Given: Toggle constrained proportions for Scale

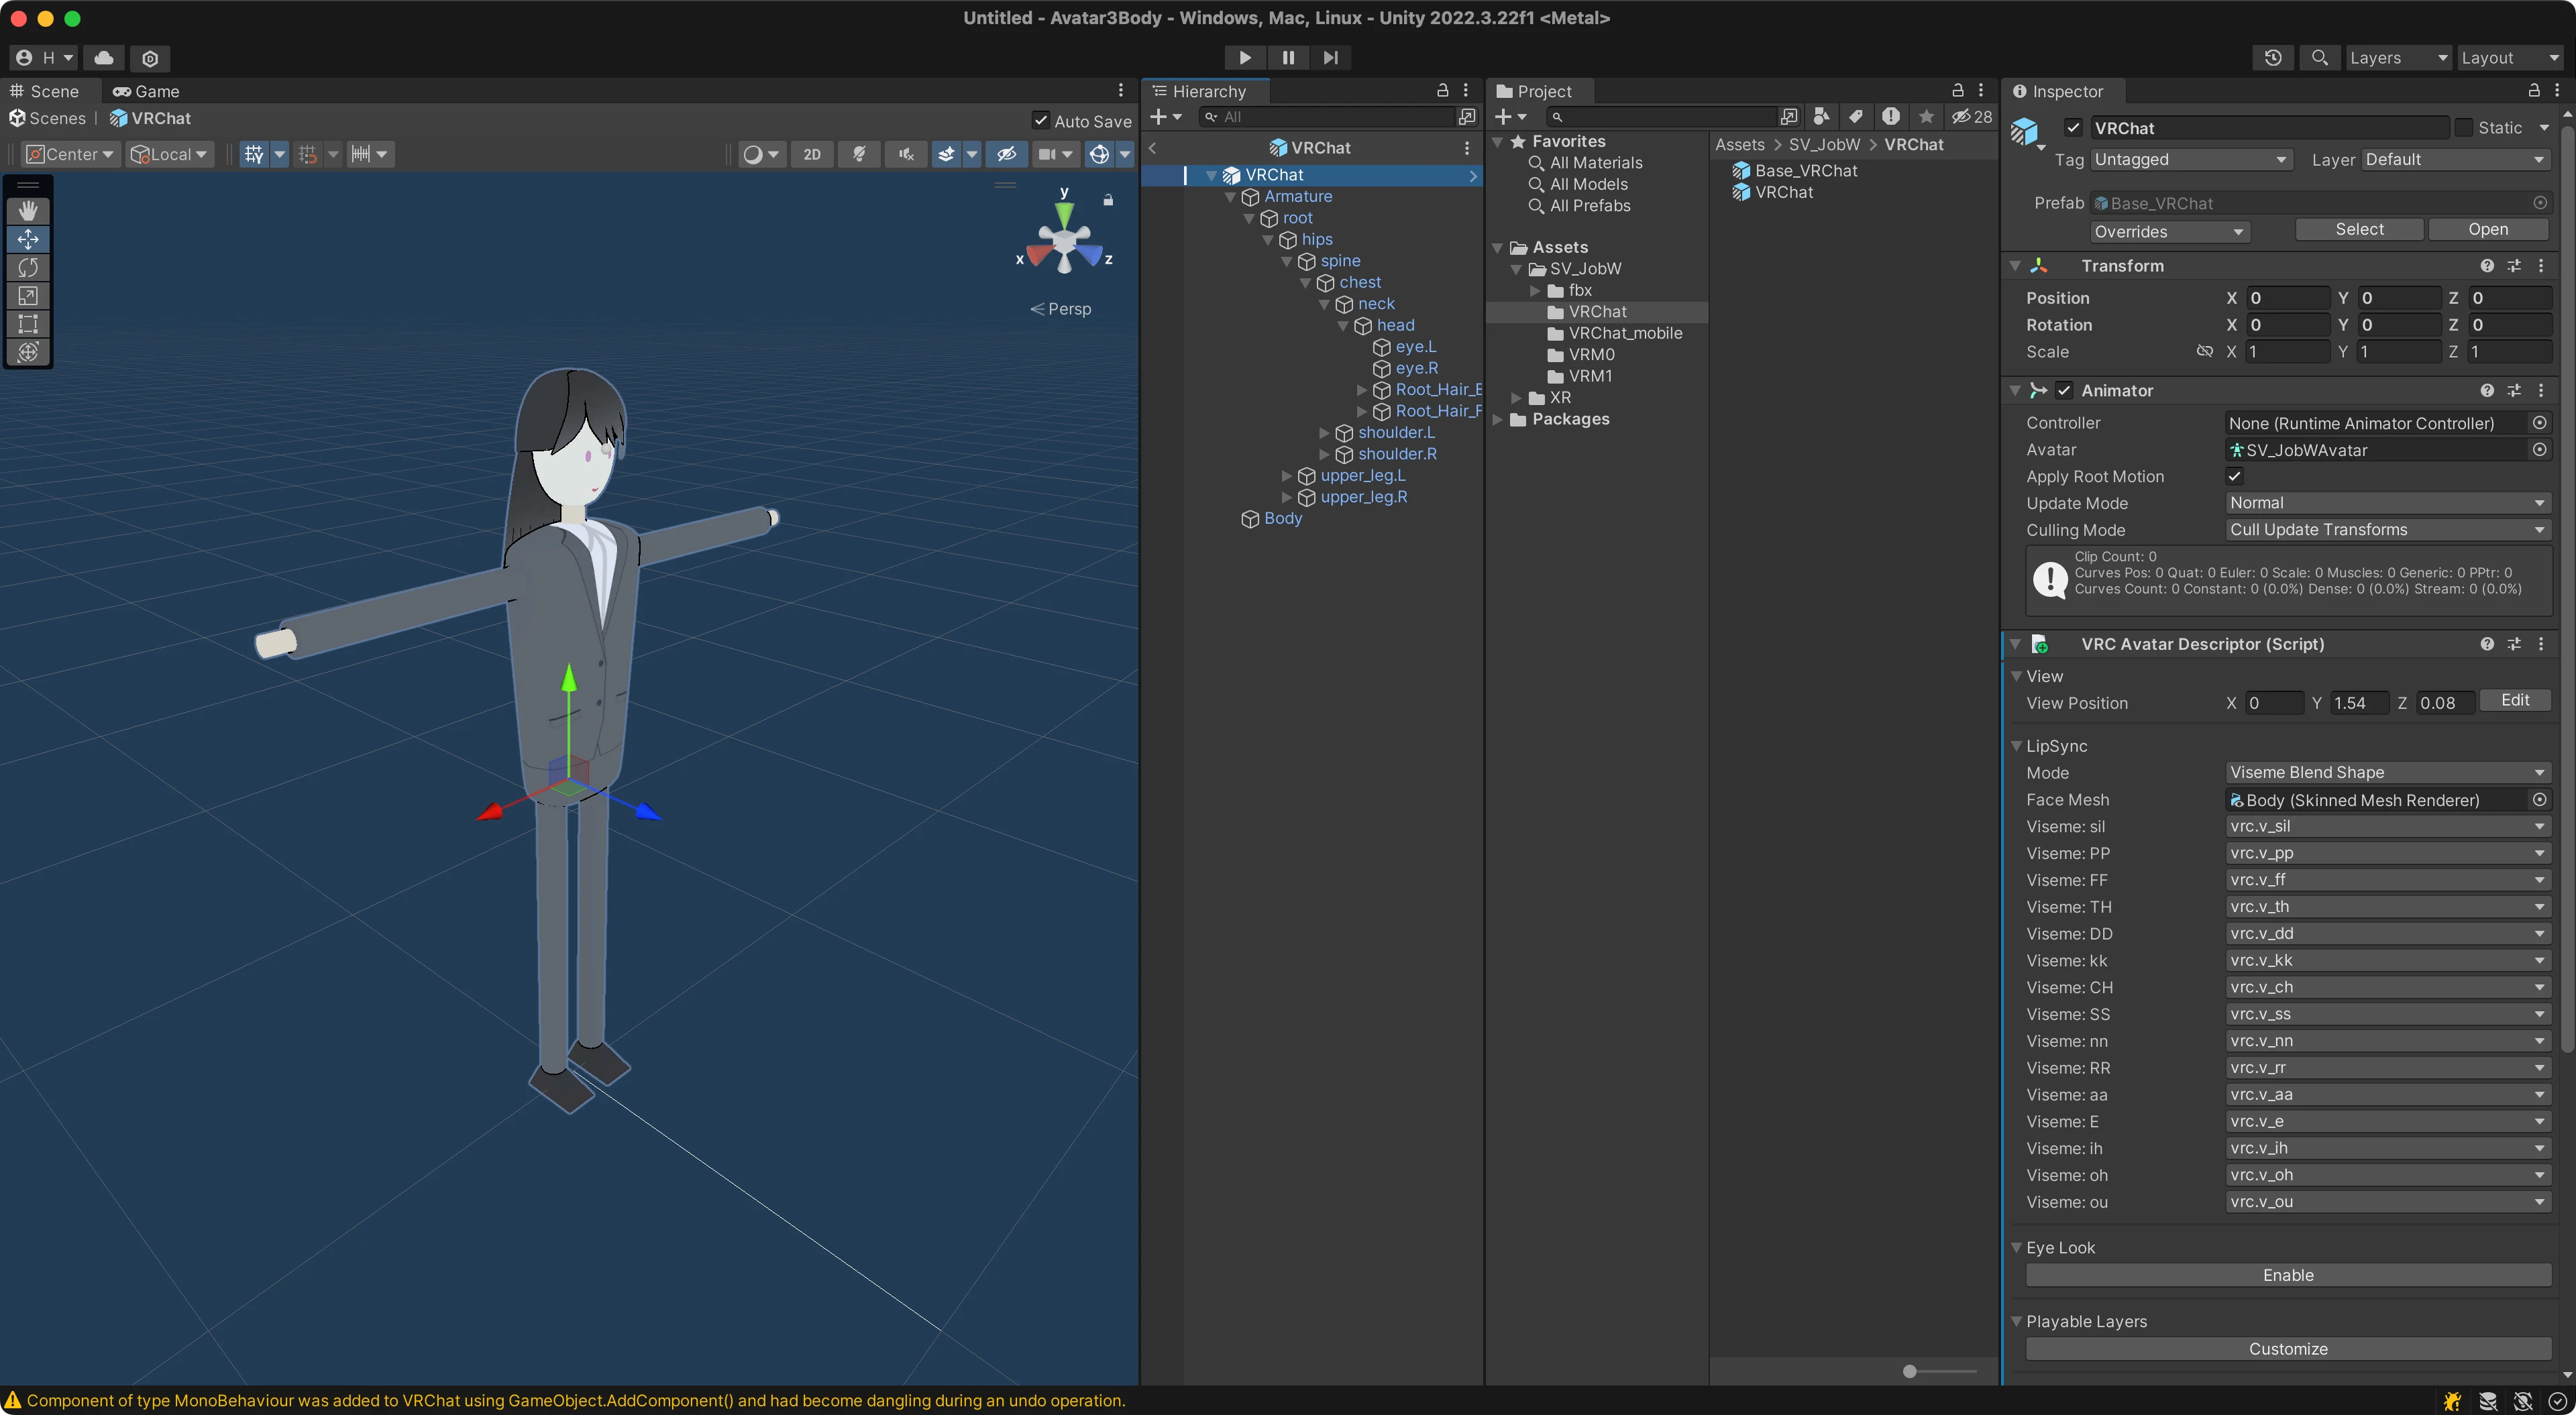Looking at the screenshot, I should click(x=2204, y=352).
